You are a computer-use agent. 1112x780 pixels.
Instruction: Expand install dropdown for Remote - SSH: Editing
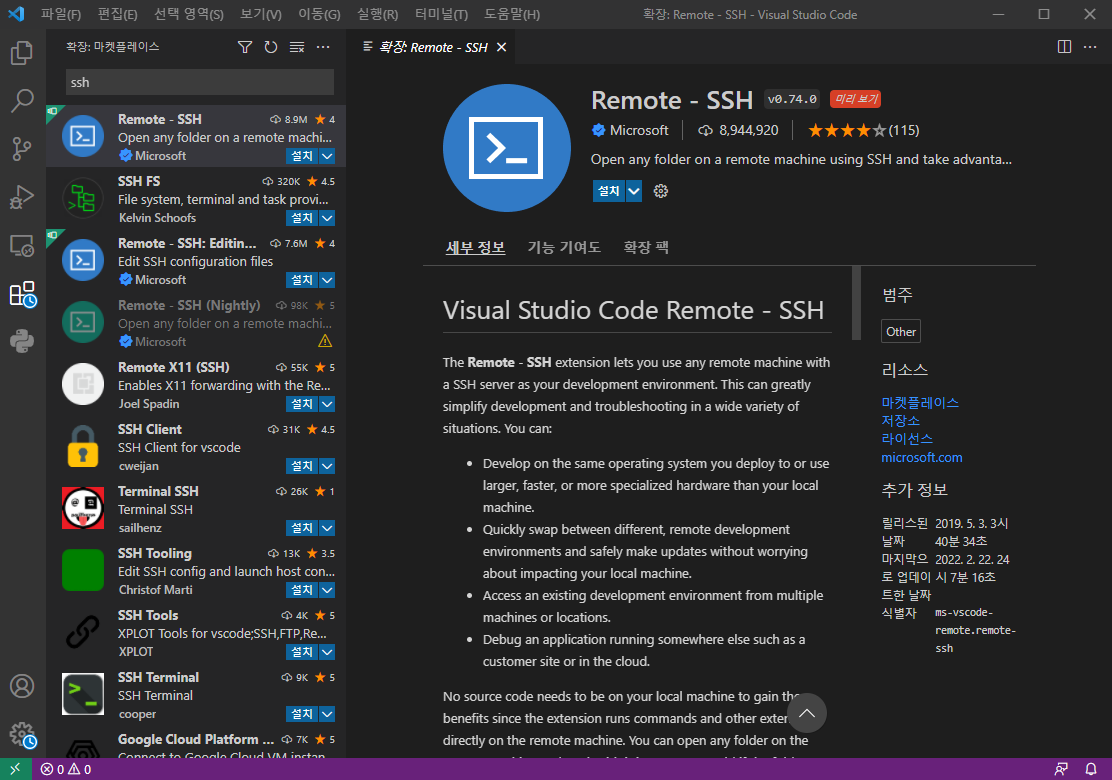(x=327, y=280)
